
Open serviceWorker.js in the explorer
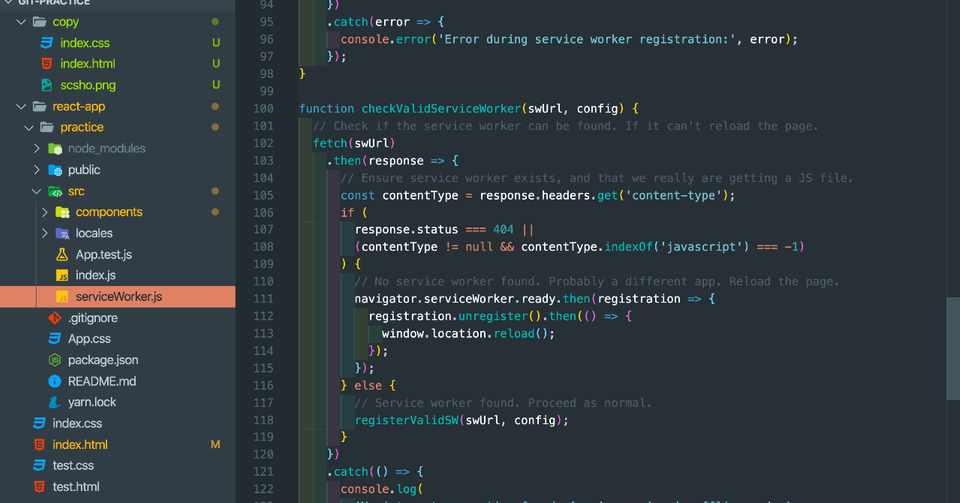point(118,297)
